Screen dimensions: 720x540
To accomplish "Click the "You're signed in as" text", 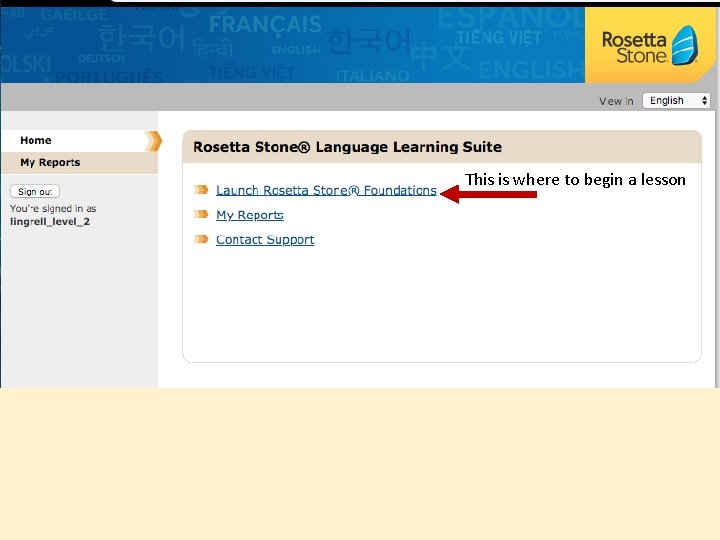I will 53,208.
